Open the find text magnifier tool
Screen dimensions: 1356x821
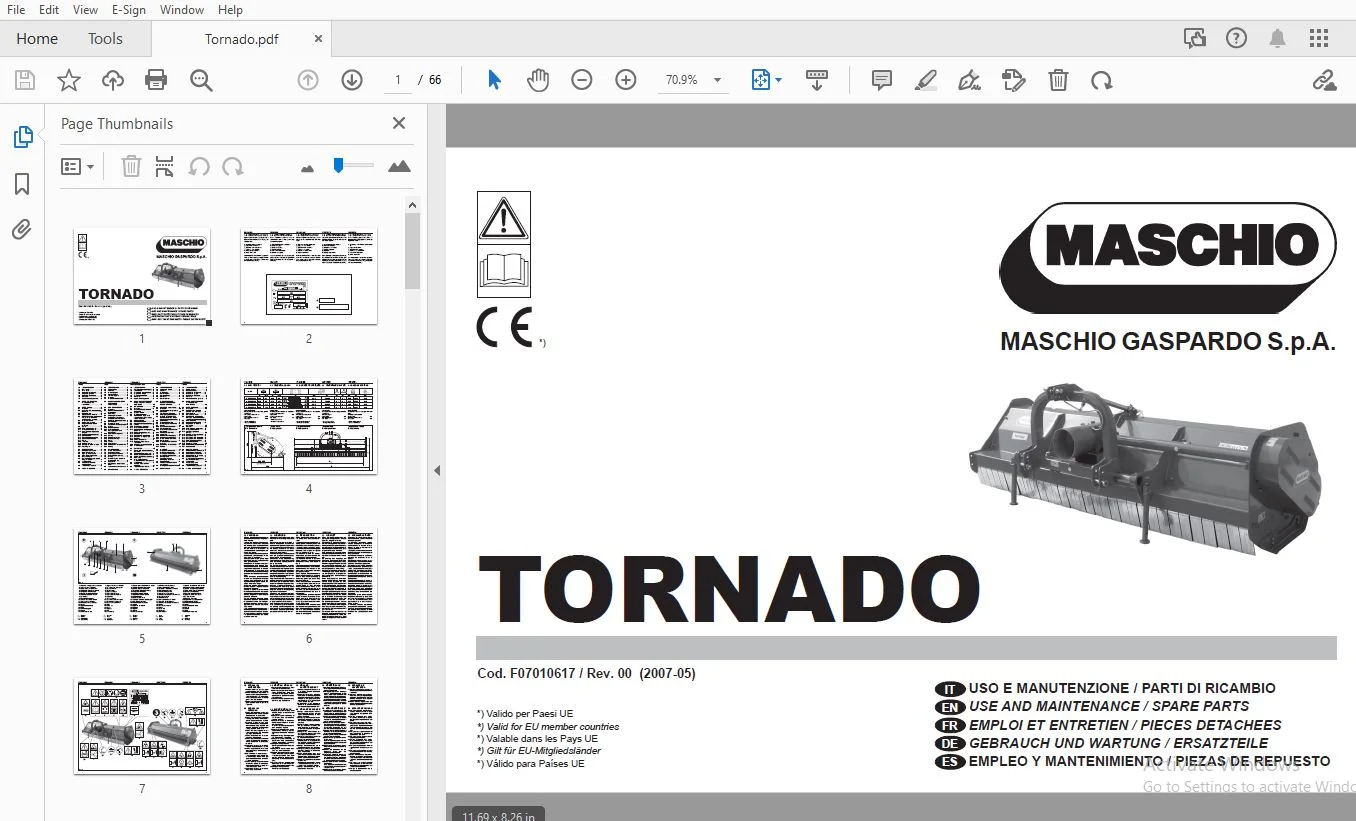click(201, 80)
